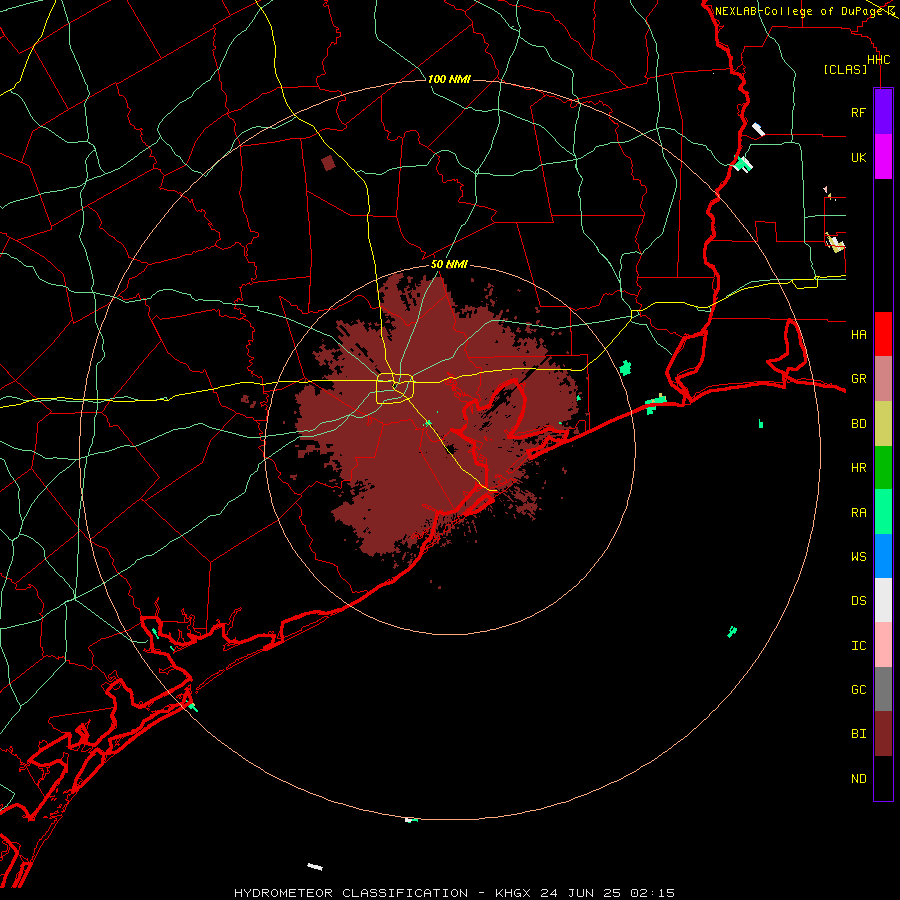
Task: Click the 02:15 timestamp
Action: tap(652, 893)
